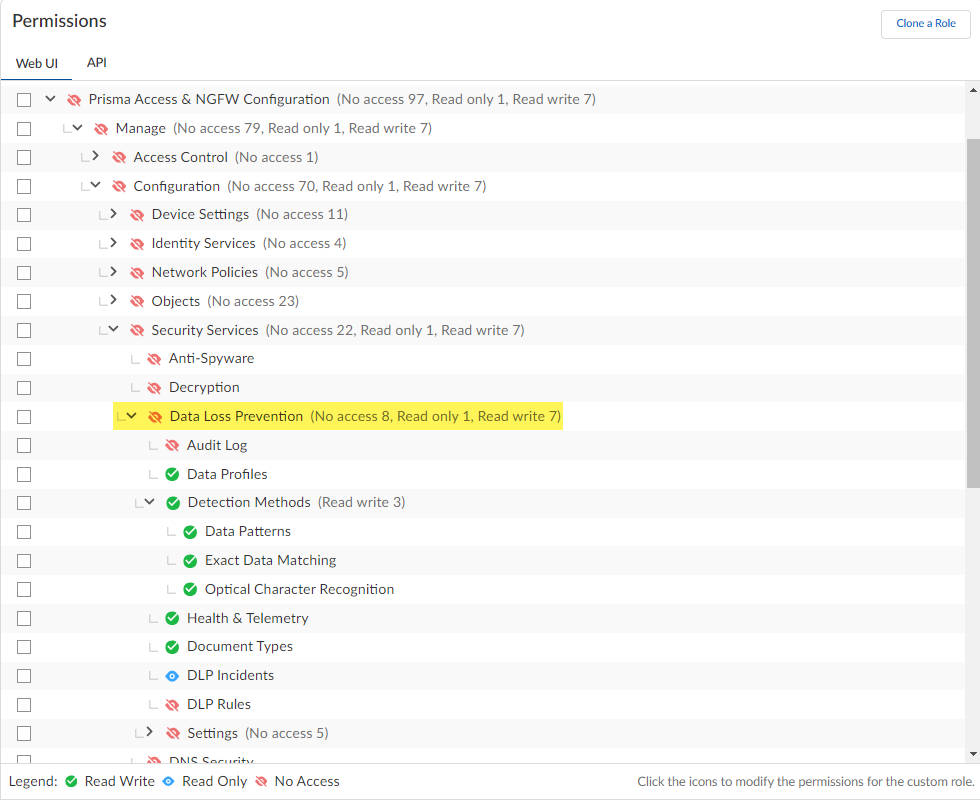Click the vertical scrollbar thumb
The height and width of the screenshot is (800, 980).
(973, 312)
